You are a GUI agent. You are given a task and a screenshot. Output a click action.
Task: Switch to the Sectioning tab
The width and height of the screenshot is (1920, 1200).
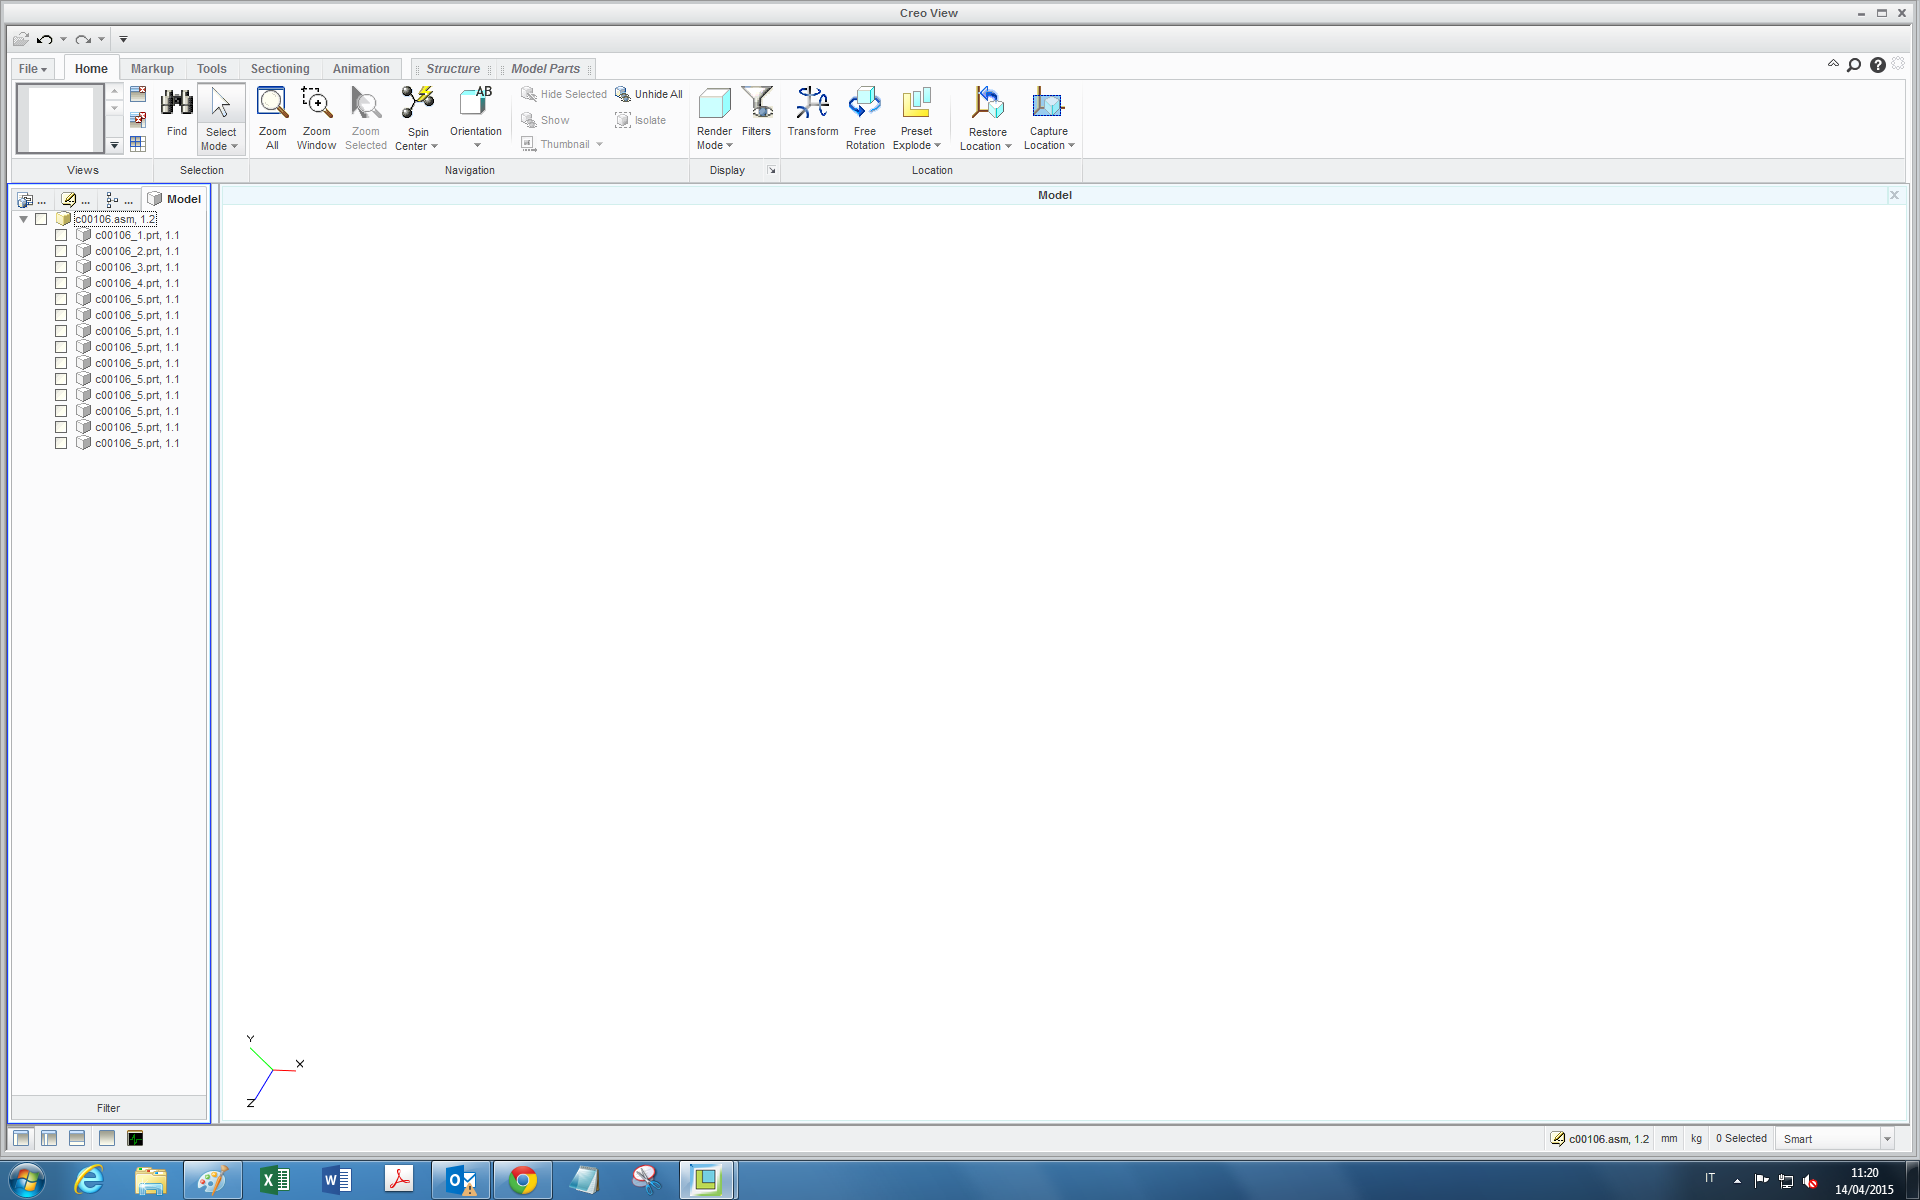point(280,68)
